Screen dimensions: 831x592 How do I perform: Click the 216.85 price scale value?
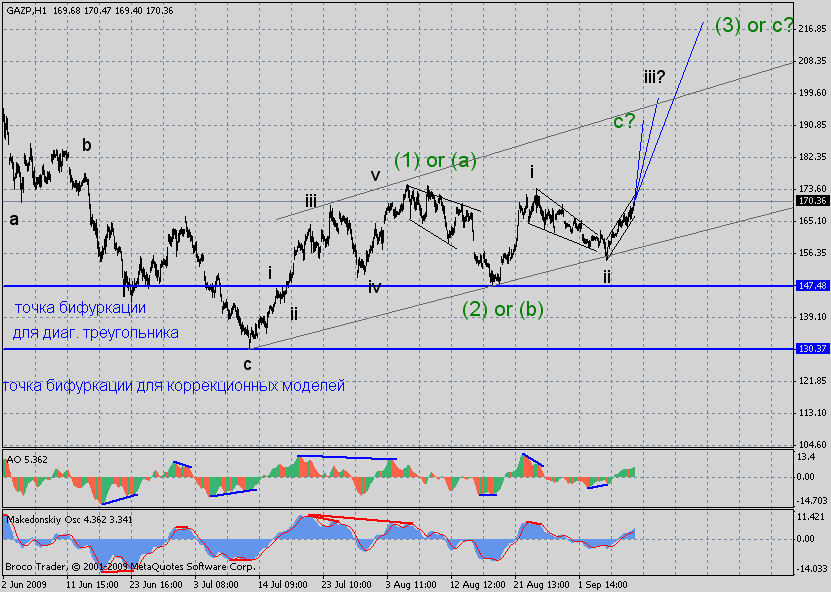(x=812, y=29)
